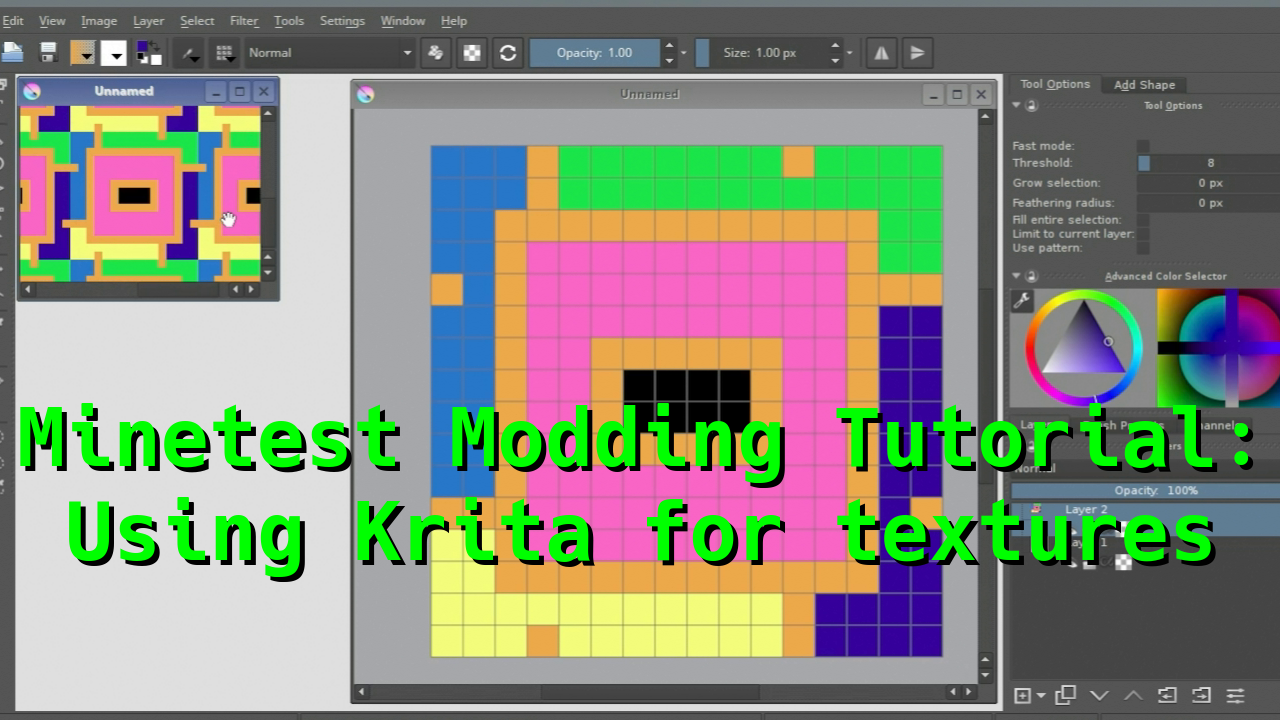Open the Edit brush settings icon
Image resolution: width=1280 pixels, height=720 pixels.
[188, 53]
